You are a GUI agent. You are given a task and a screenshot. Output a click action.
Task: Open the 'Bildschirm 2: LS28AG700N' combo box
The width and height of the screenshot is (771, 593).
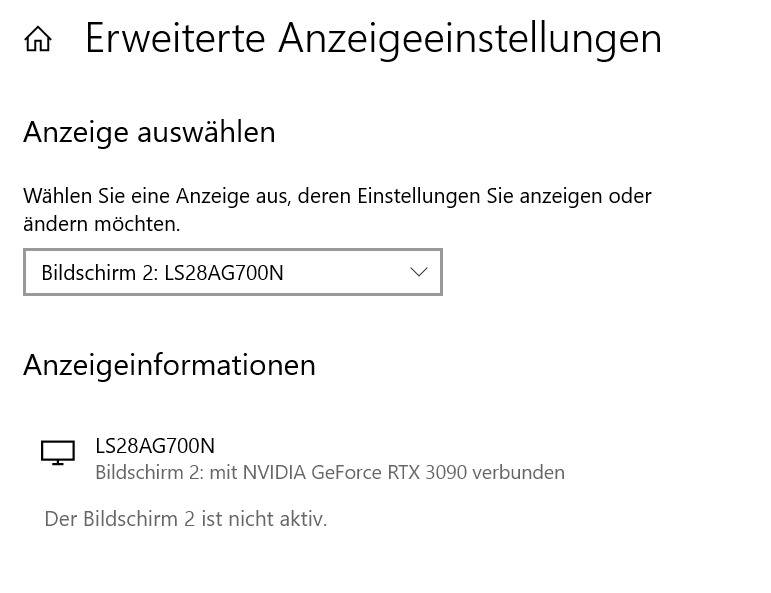232,272
